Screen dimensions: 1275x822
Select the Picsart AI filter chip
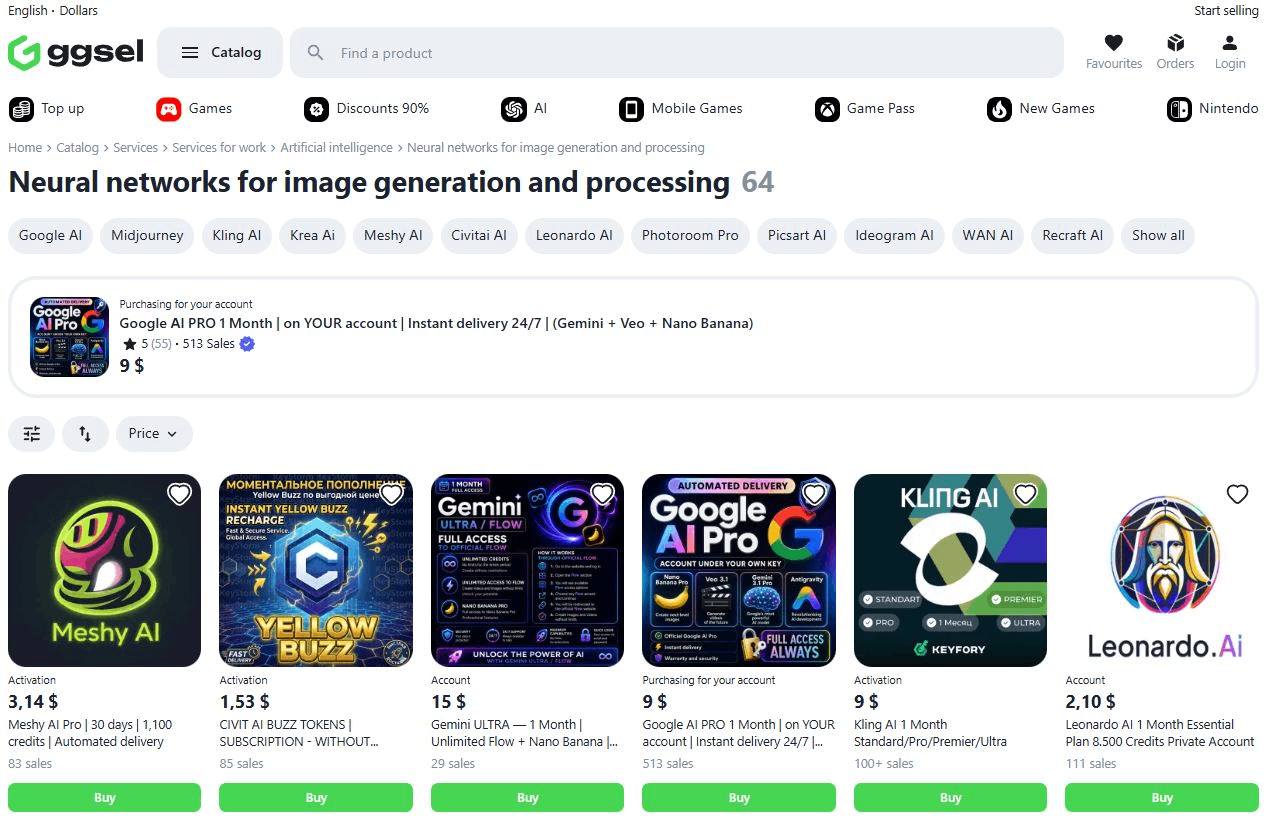(797, 236)
